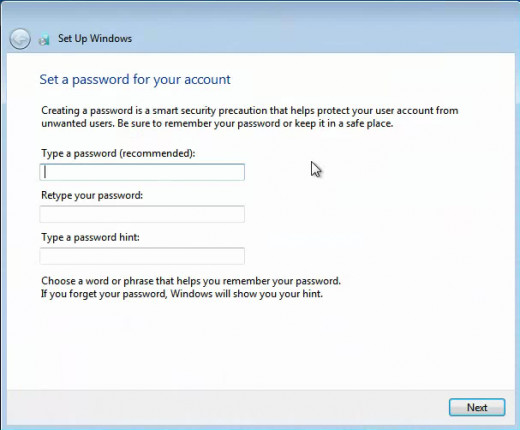
Task: Click the 'Type a password (recommended):' label
Action: point(118,153)
